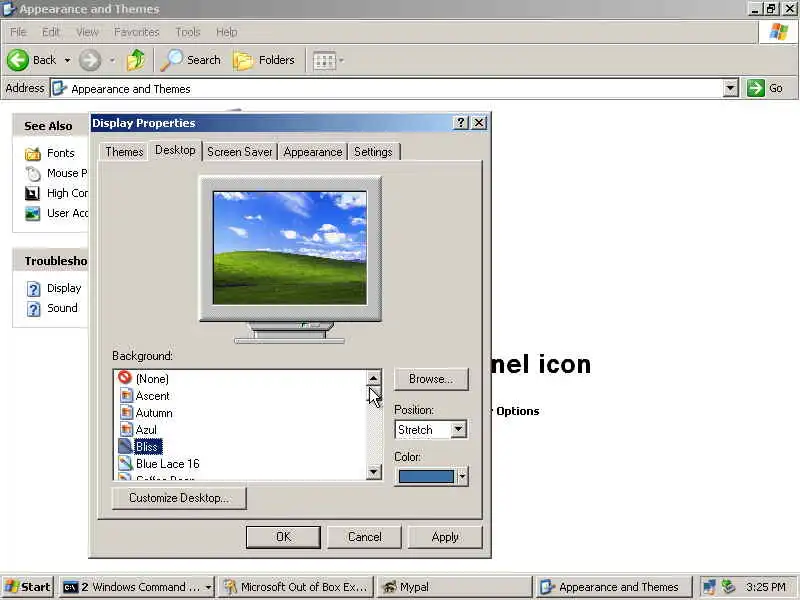Open the Start menu

pos(27,587)
